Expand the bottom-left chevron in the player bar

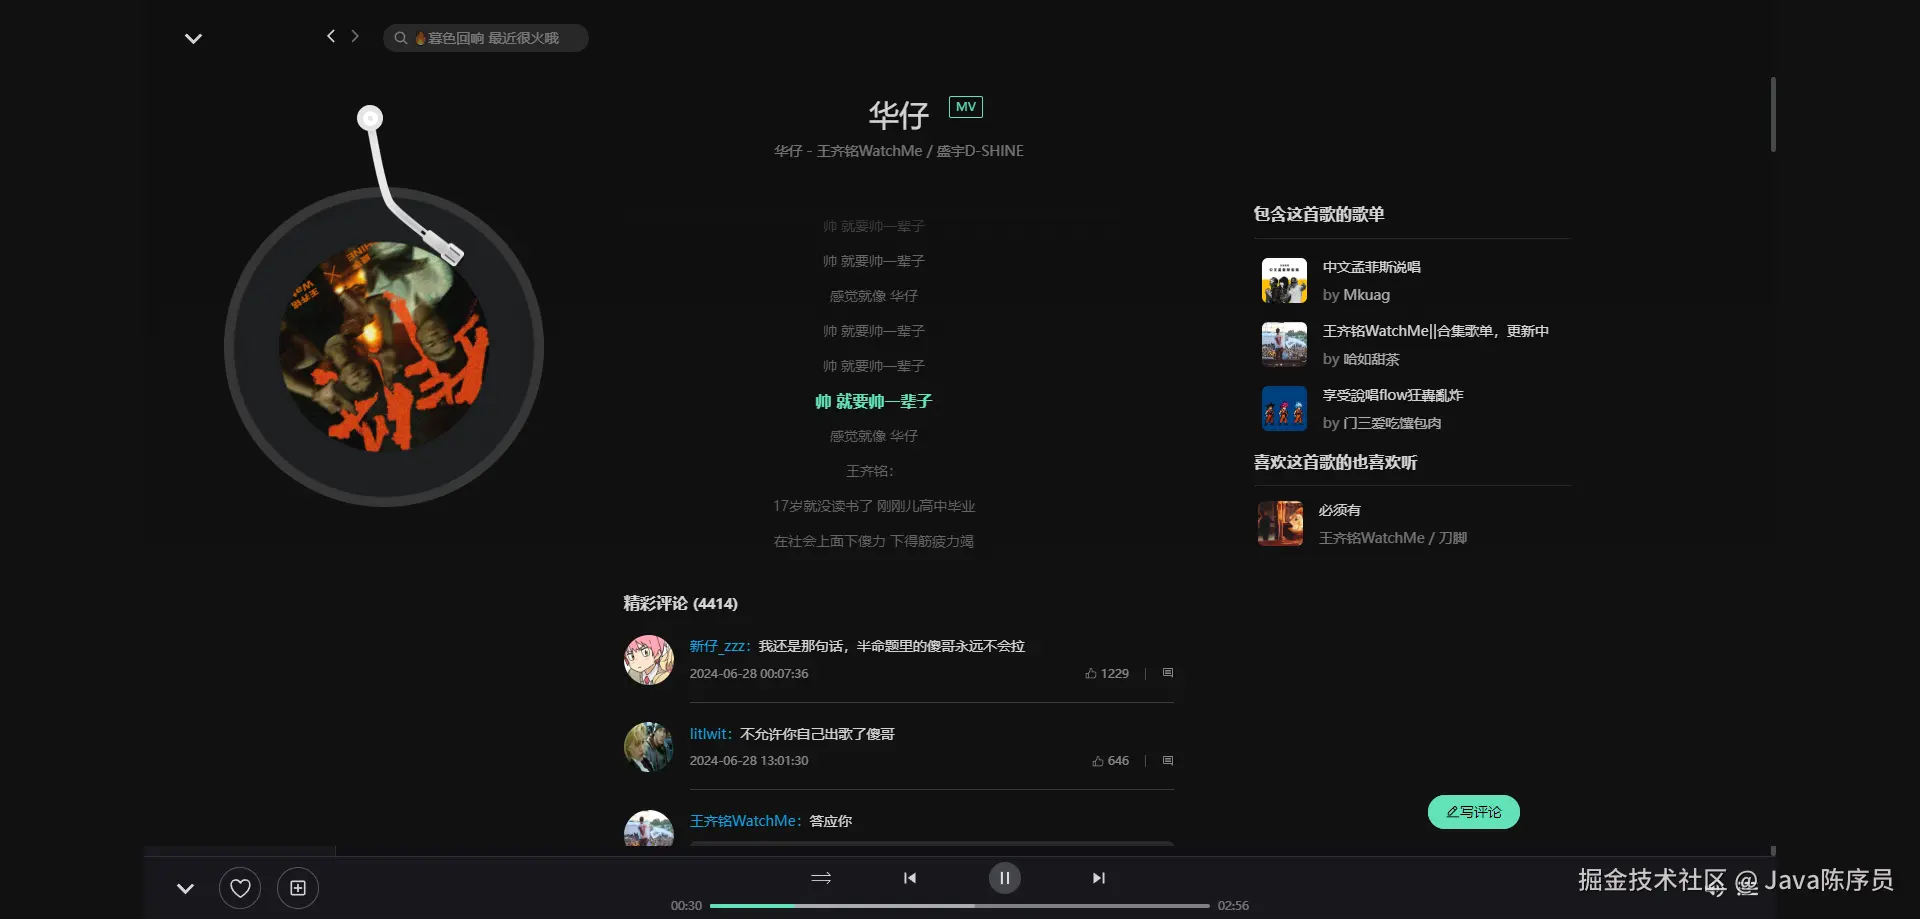[185, 888]
